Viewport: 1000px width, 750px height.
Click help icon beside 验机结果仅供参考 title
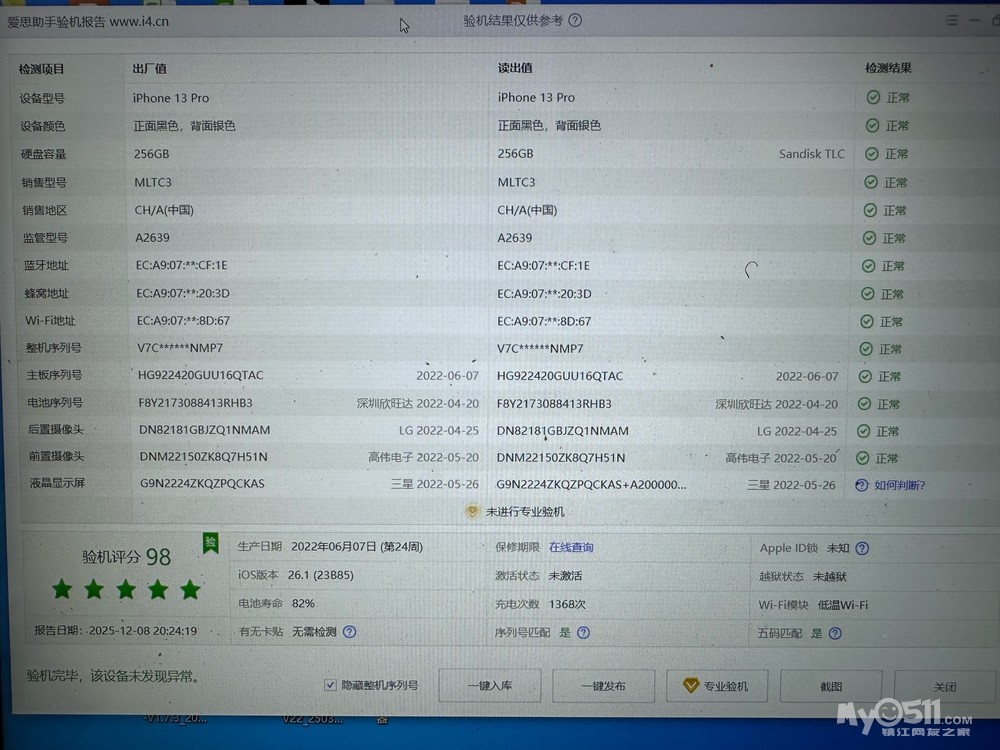click(x=576, y=21)
